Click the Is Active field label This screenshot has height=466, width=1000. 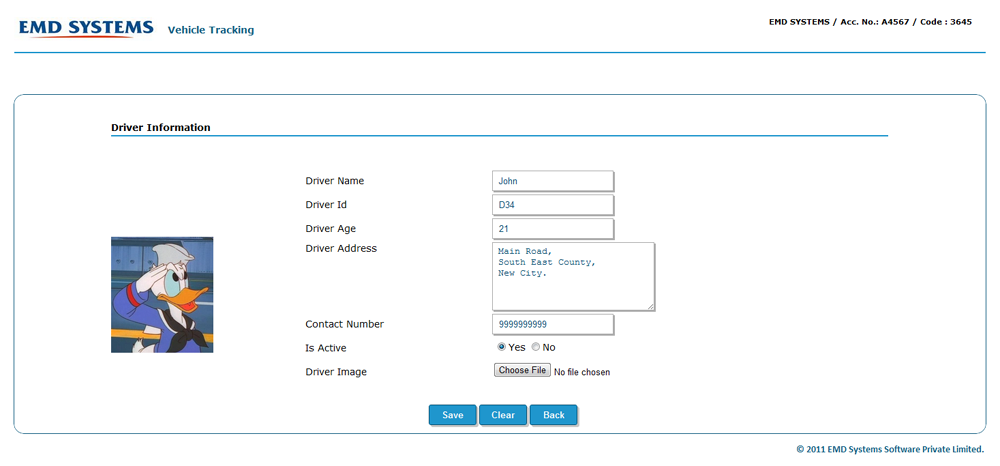click(326, 348)
